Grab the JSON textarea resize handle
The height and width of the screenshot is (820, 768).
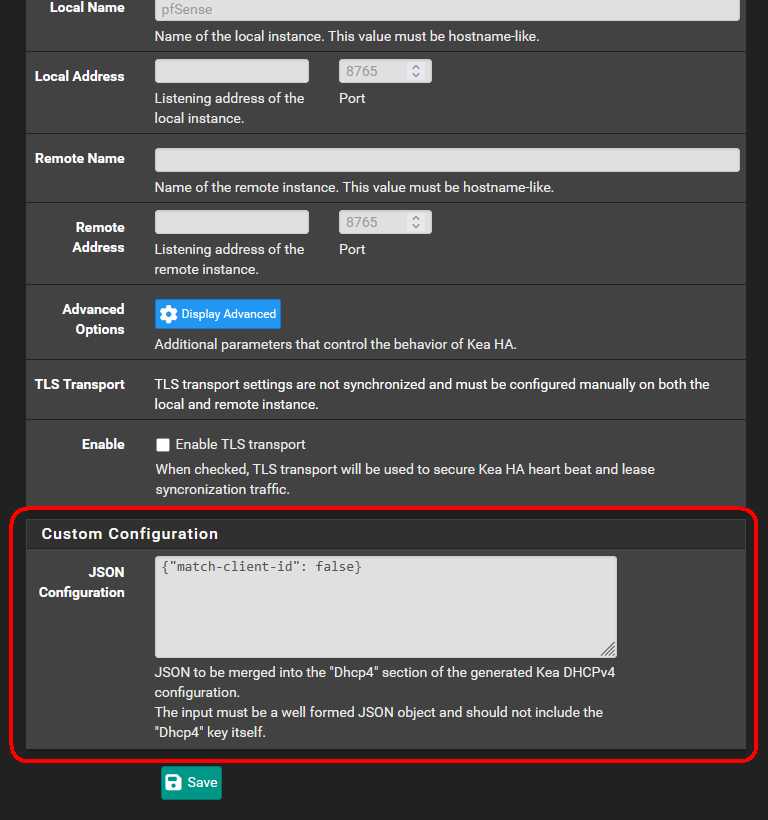pyautogui.click(x=609, y=649)
